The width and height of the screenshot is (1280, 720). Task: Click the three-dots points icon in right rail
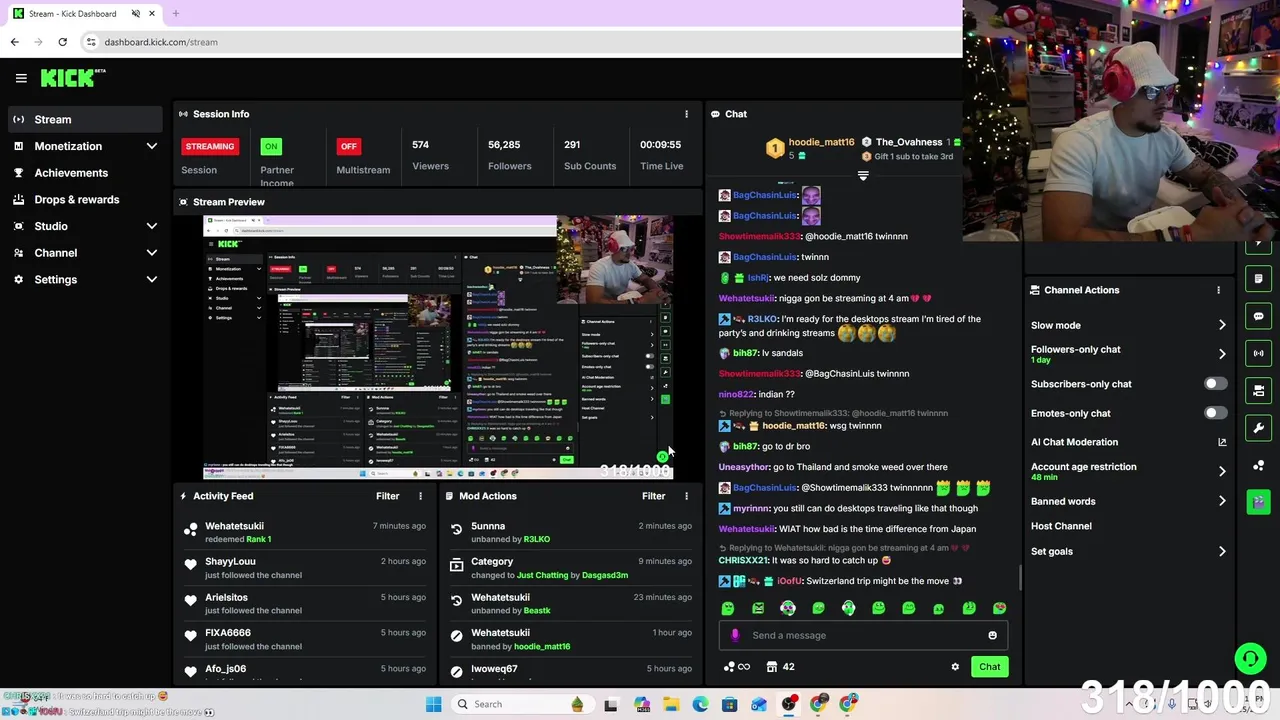(x=1258, y=465)
